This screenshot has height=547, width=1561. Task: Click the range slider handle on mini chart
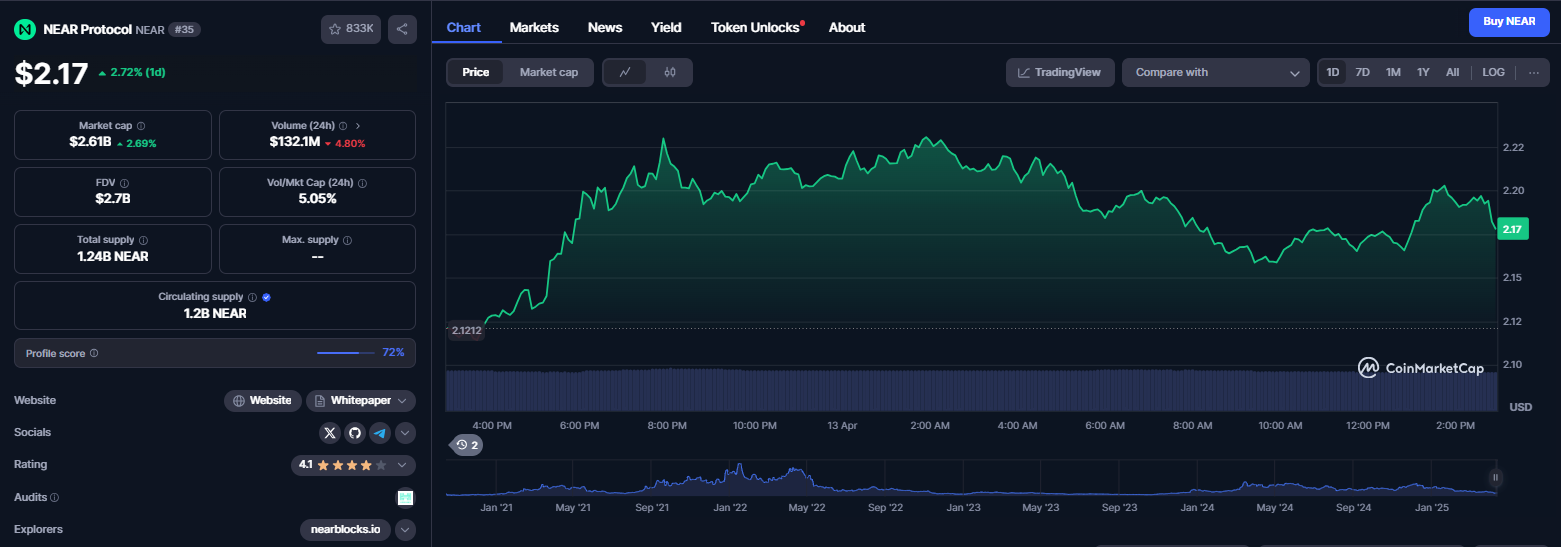(1496, 477)
